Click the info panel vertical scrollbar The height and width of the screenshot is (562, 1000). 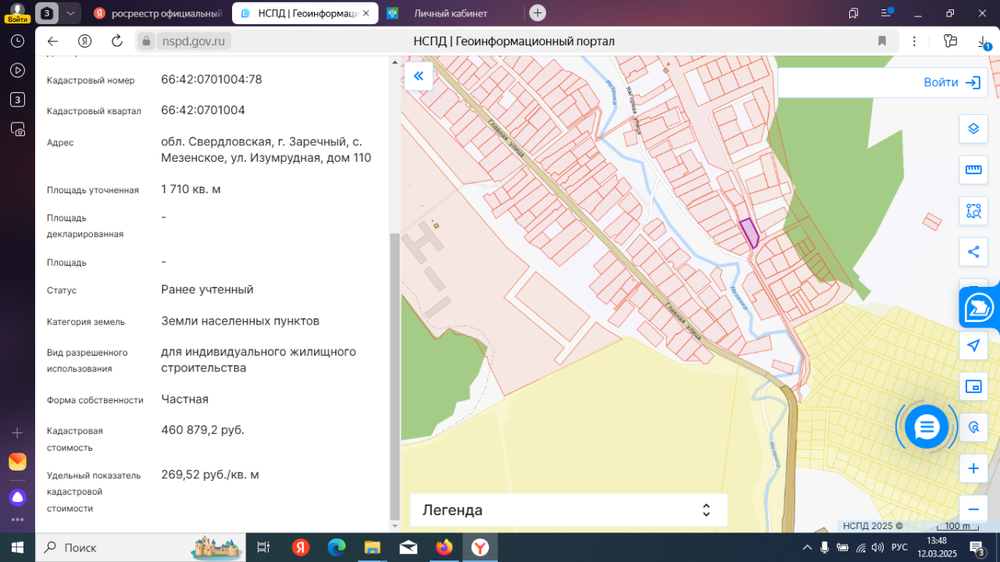395,376
